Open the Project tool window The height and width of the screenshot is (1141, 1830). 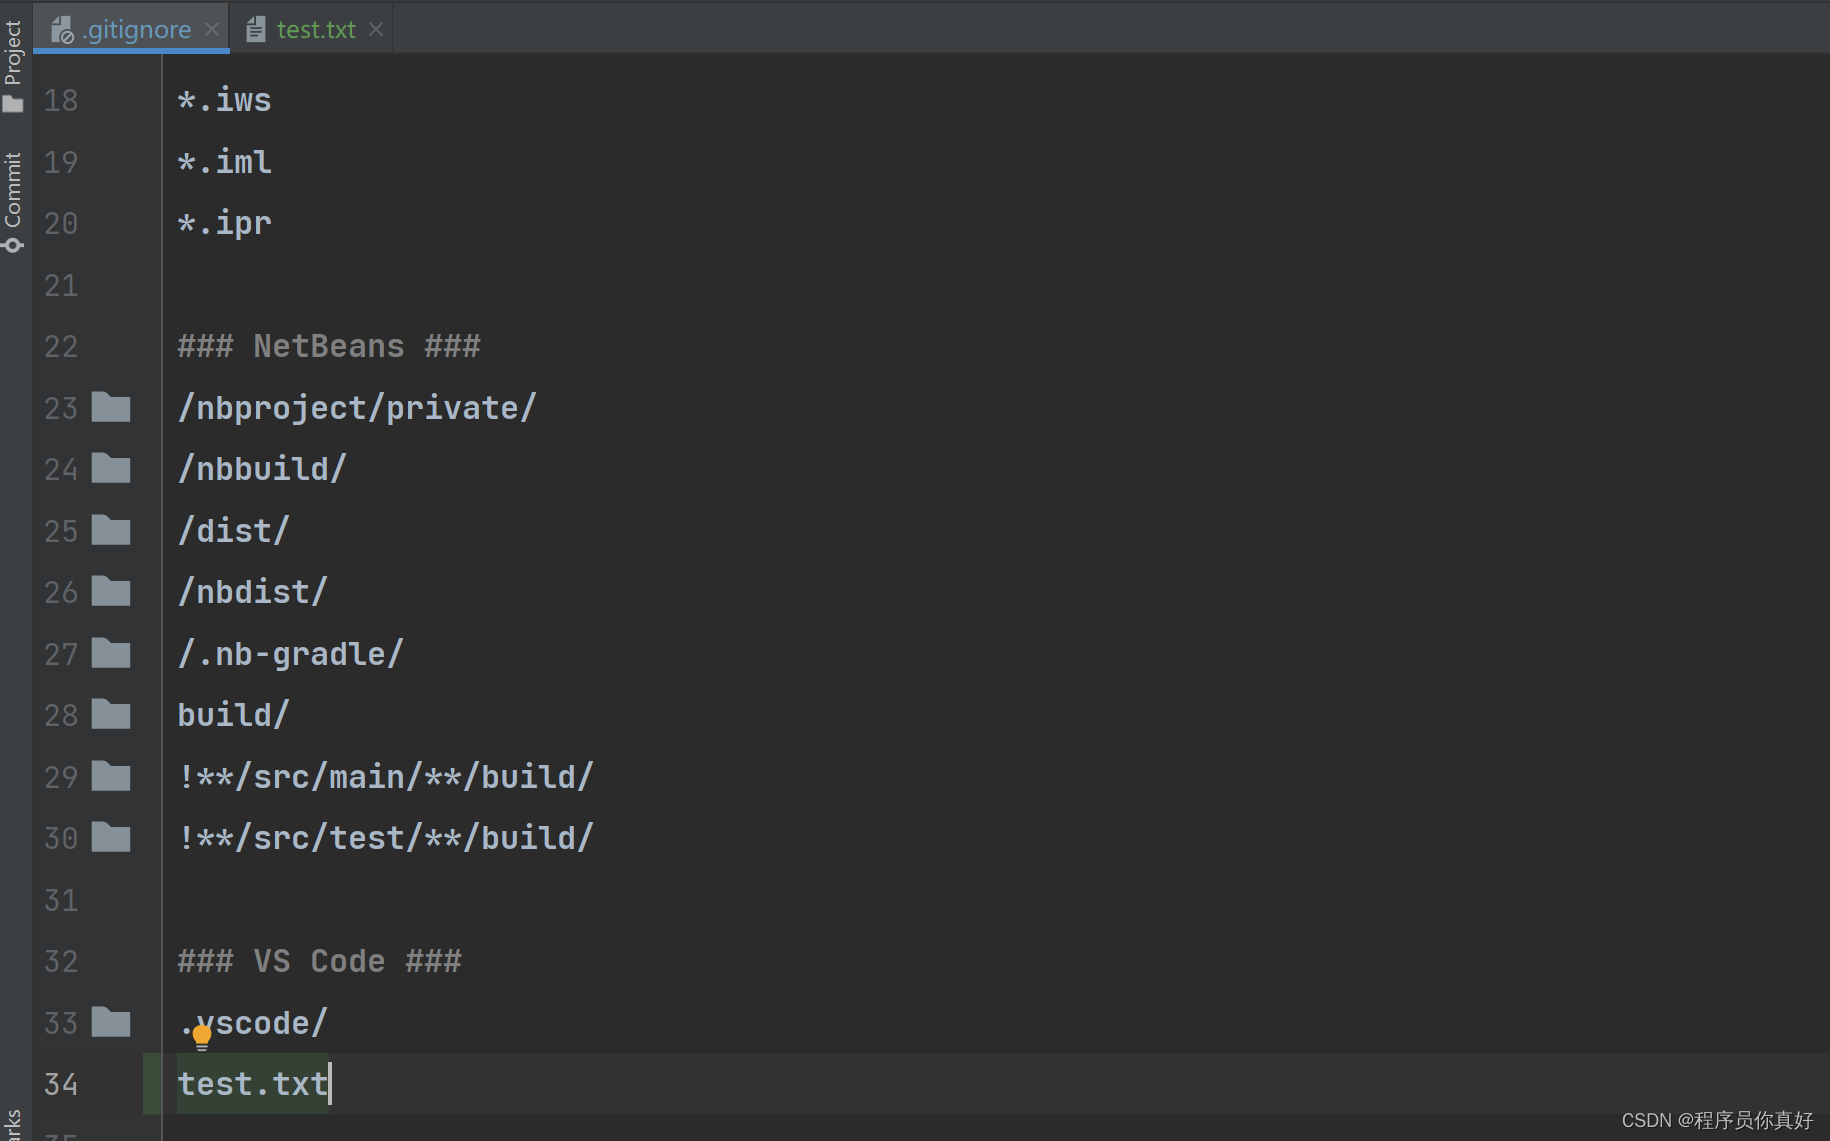[x=13, y=65]
